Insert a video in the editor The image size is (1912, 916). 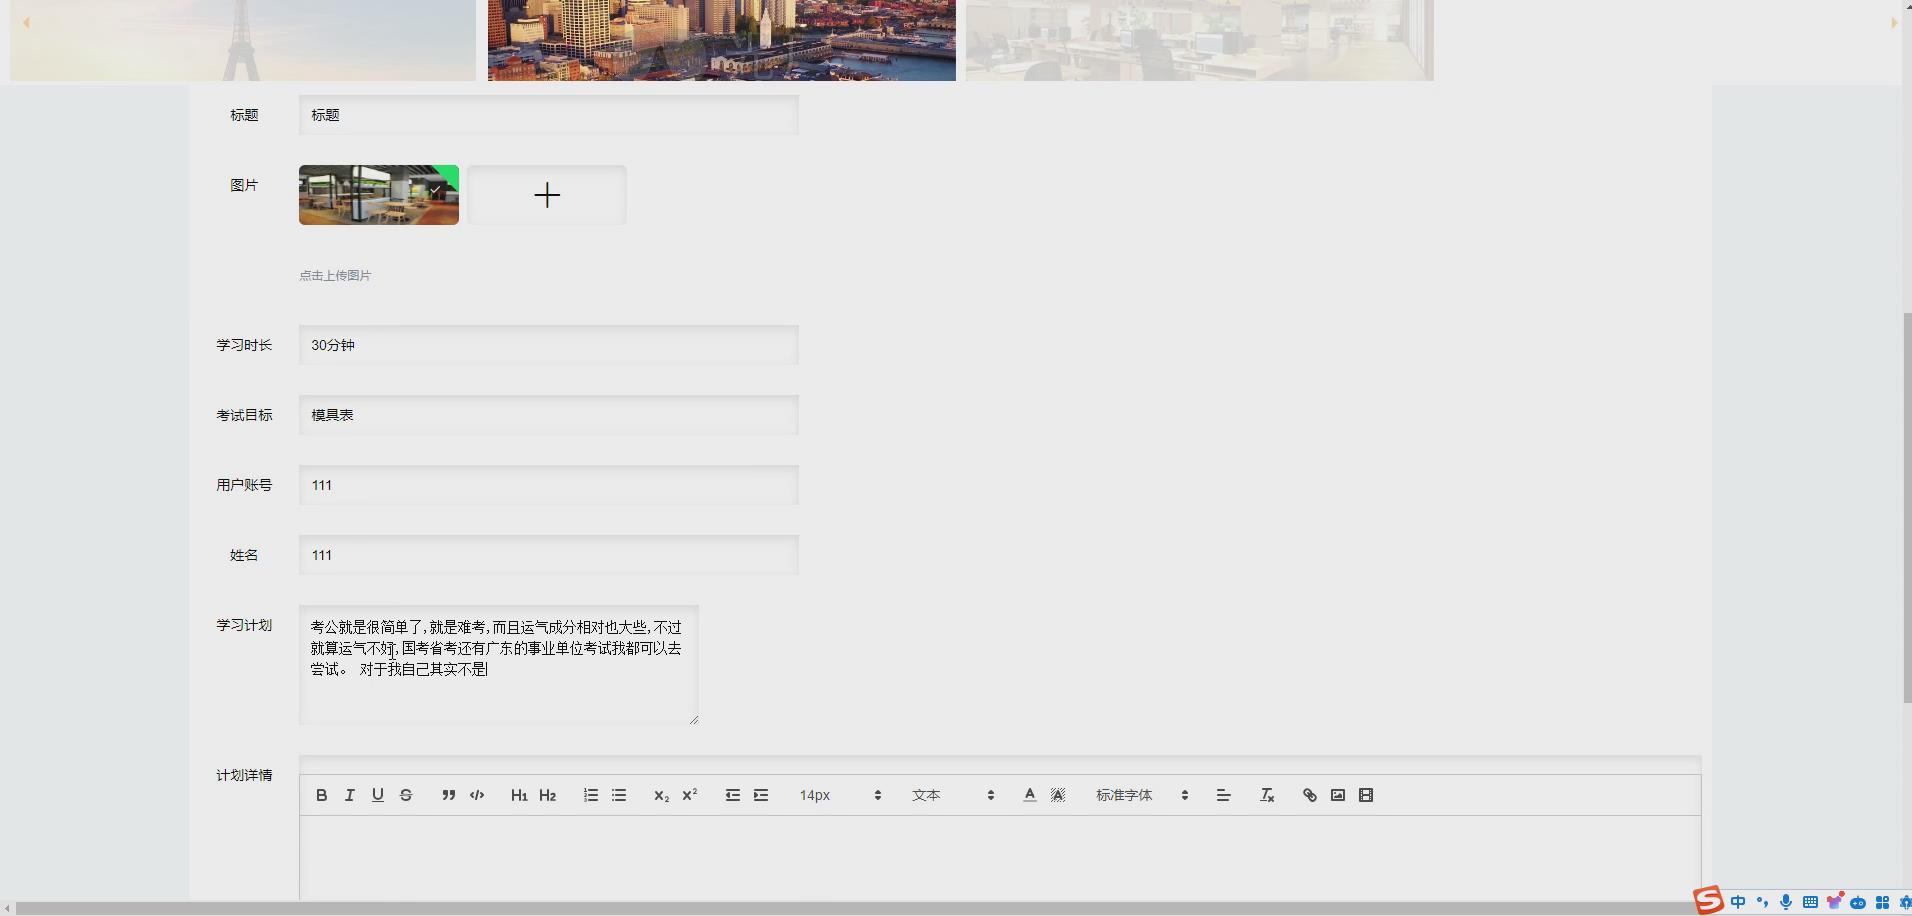pyautogui.click(x=1366, y=795)
